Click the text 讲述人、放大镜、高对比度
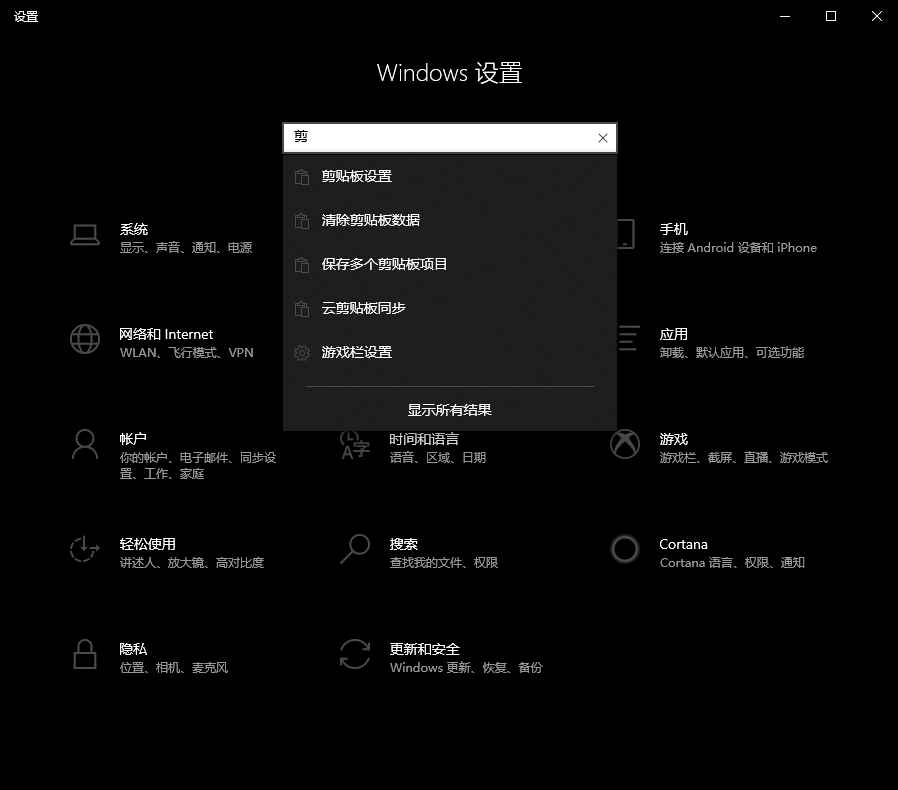898x790 pixels. tap(192, 563)
